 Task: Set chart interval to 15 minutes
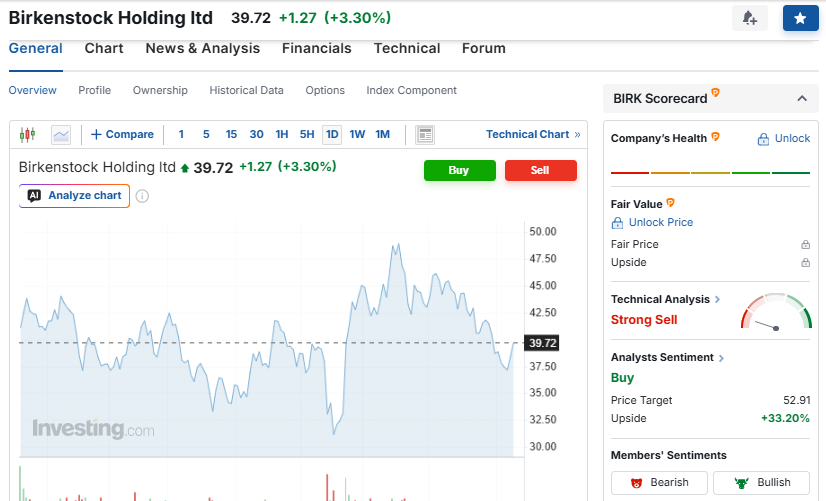(231, 134)
